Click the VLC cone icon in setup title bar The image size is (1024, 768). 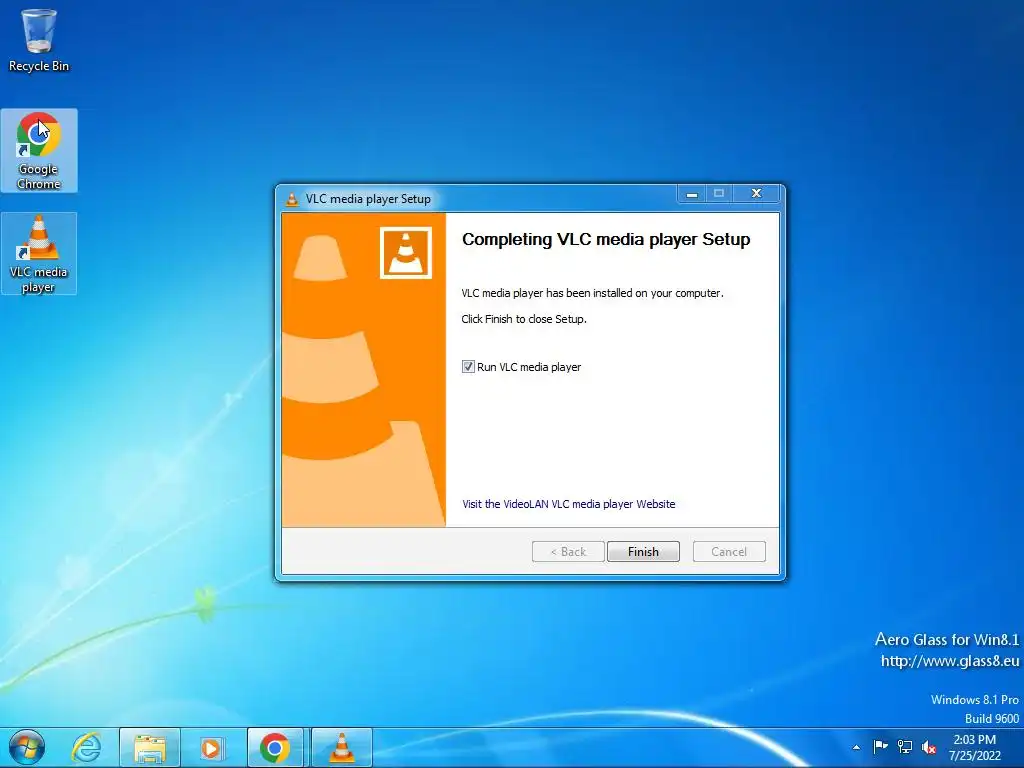click(x=291, y=199)
